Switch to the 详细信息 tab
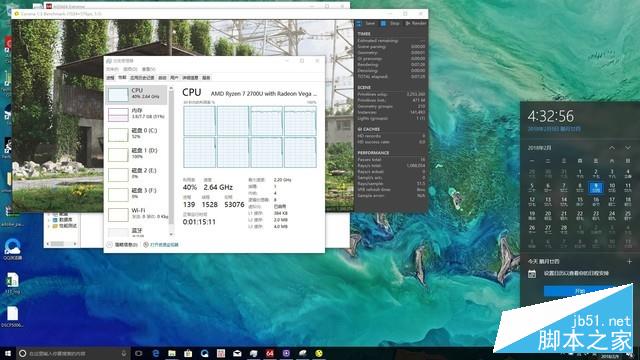Viewport: 640px width, 360px height. tap(190, 78)
